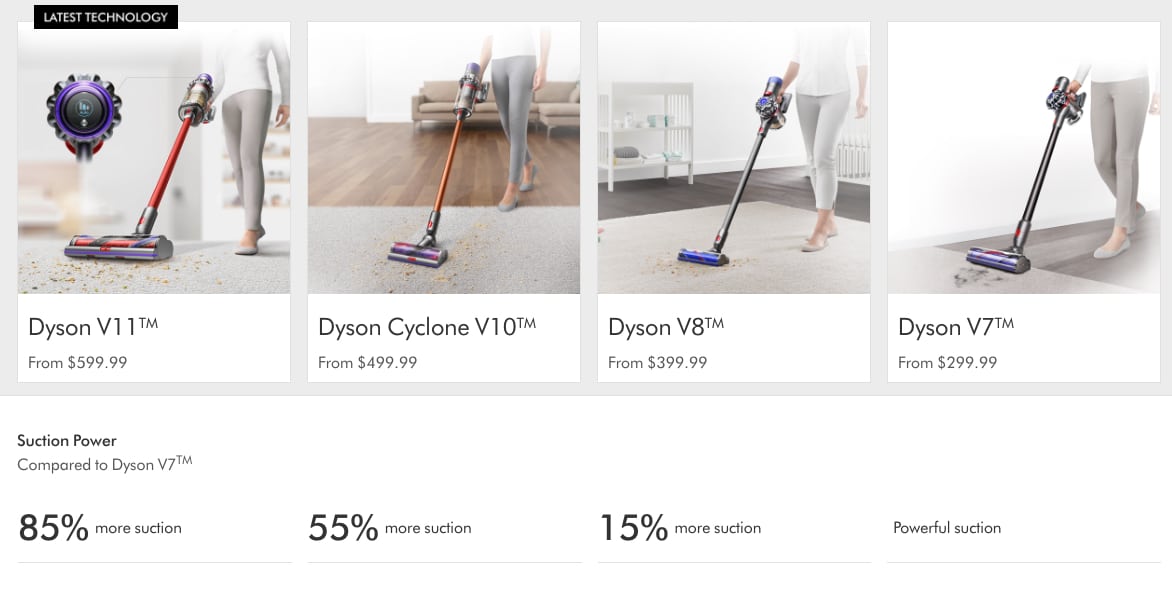Choose the From $299.99 price
The height and width of the screenshot is (590, 1172).
click(x=948, y=363)
